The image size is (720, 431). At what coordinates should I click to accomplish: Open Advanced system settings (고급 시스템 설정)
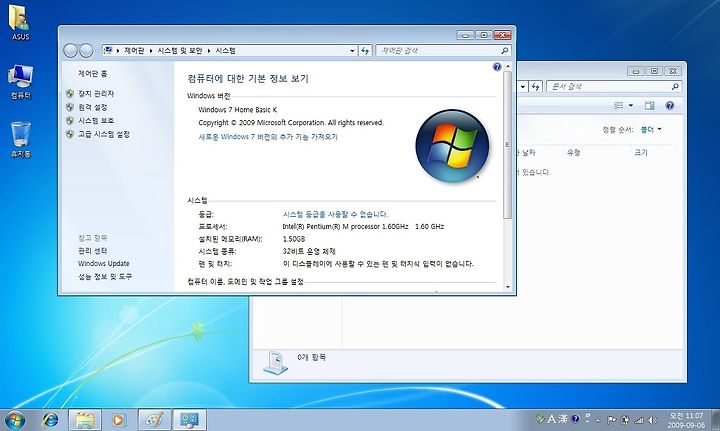104,134
